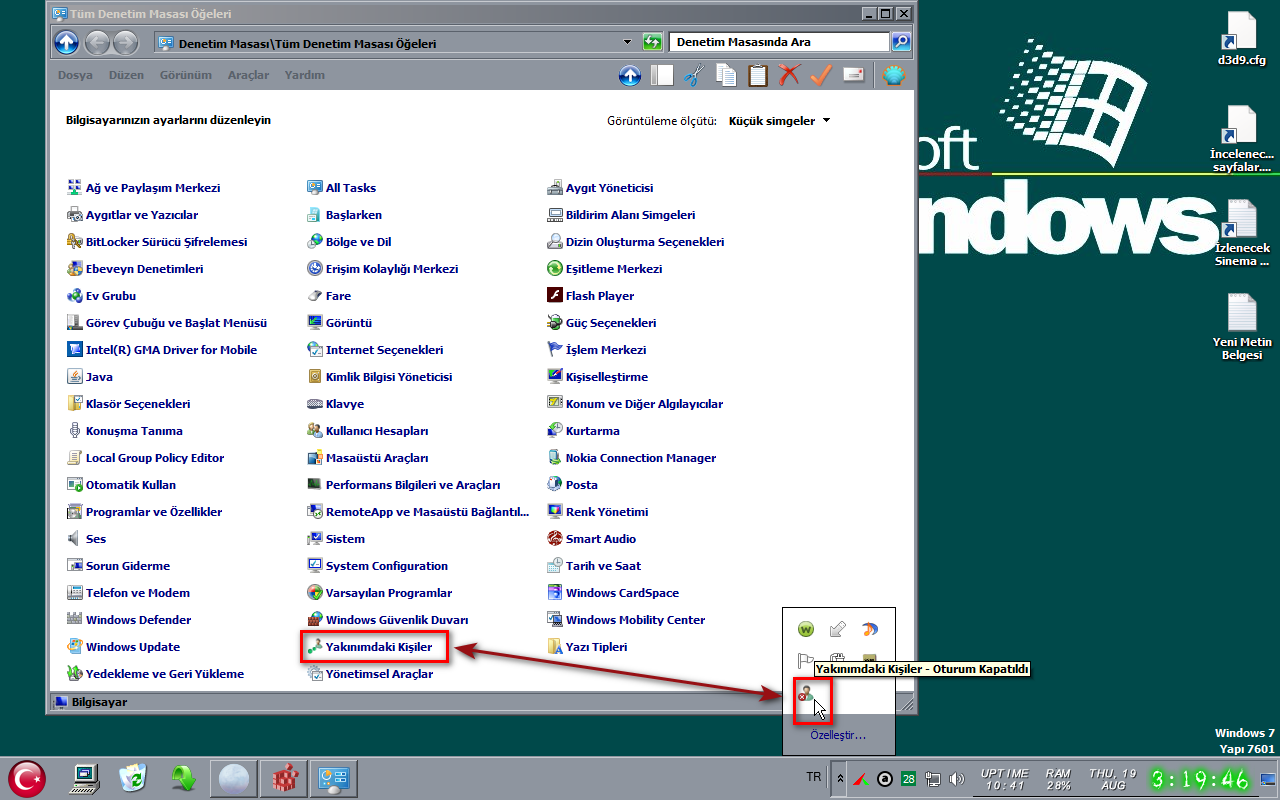Click the orange-blue music note tray icon
Image resolution: width=1280 pixels, height=800 pixels.
point(870,629)
